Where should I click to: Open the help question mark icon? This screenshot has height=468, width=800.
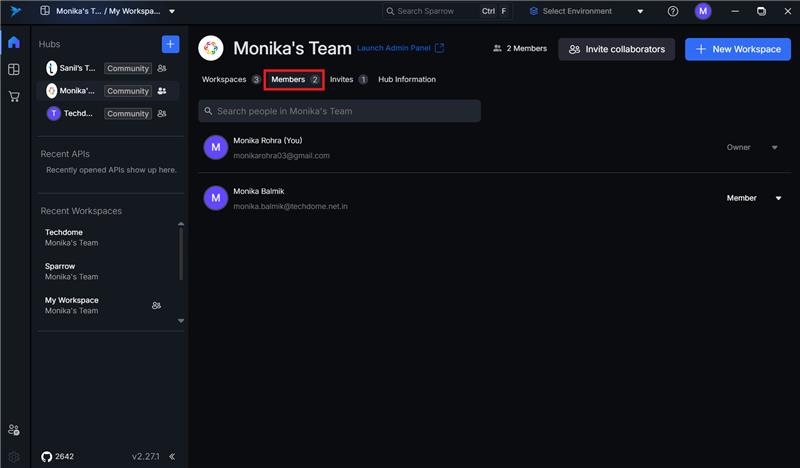point(673,11)
